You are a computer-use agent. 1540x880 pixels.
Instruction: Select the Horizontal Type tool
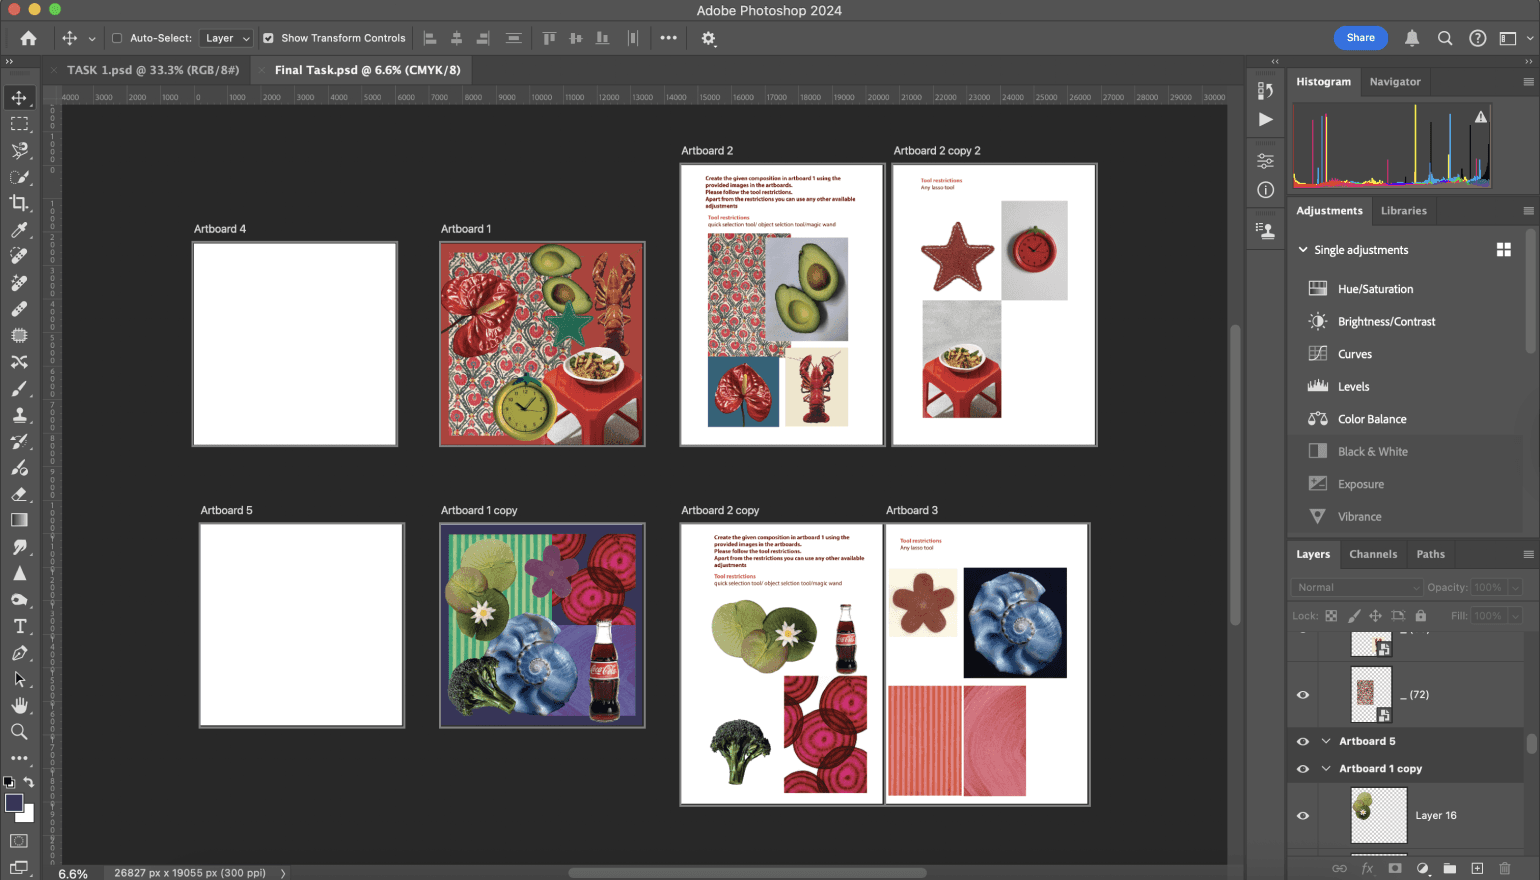[x=19, y=626]
